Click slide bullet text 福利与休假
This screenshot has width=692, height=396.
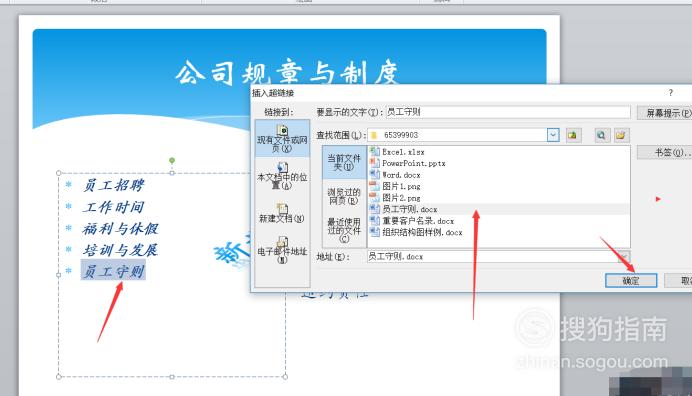coord(120,228)
